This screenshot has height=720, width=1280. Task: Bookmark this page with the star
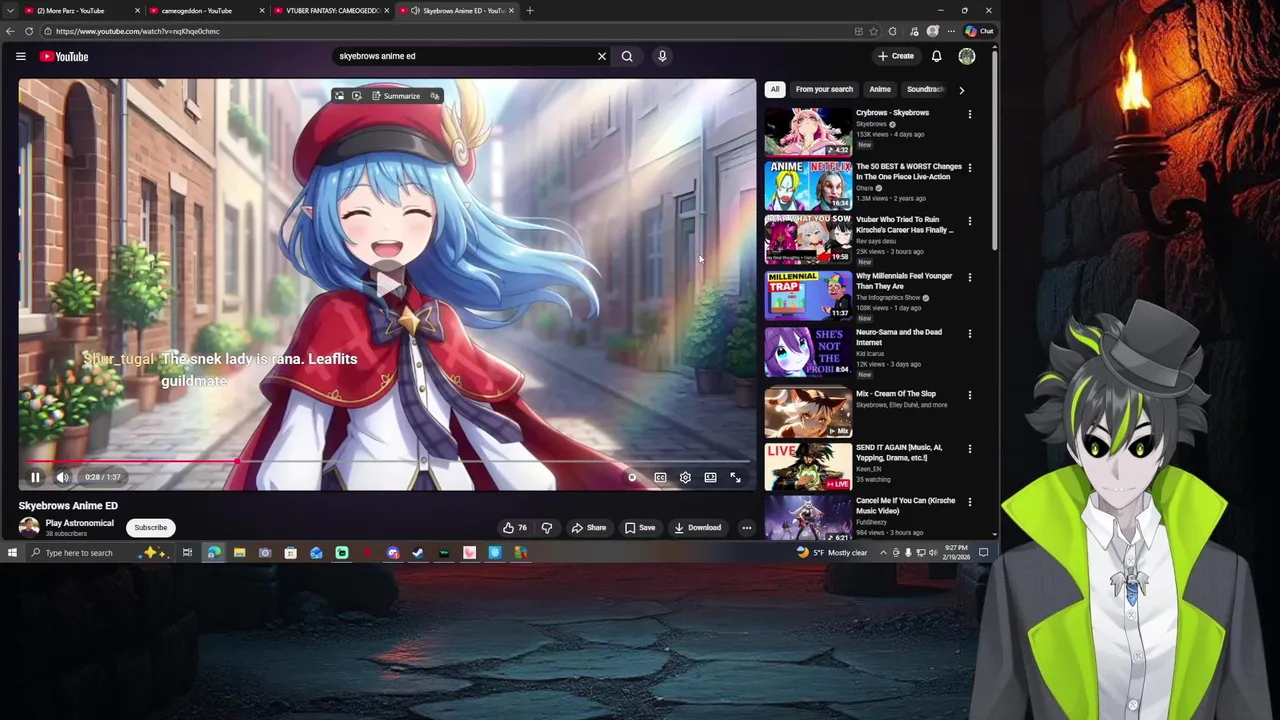coord(874,31)
